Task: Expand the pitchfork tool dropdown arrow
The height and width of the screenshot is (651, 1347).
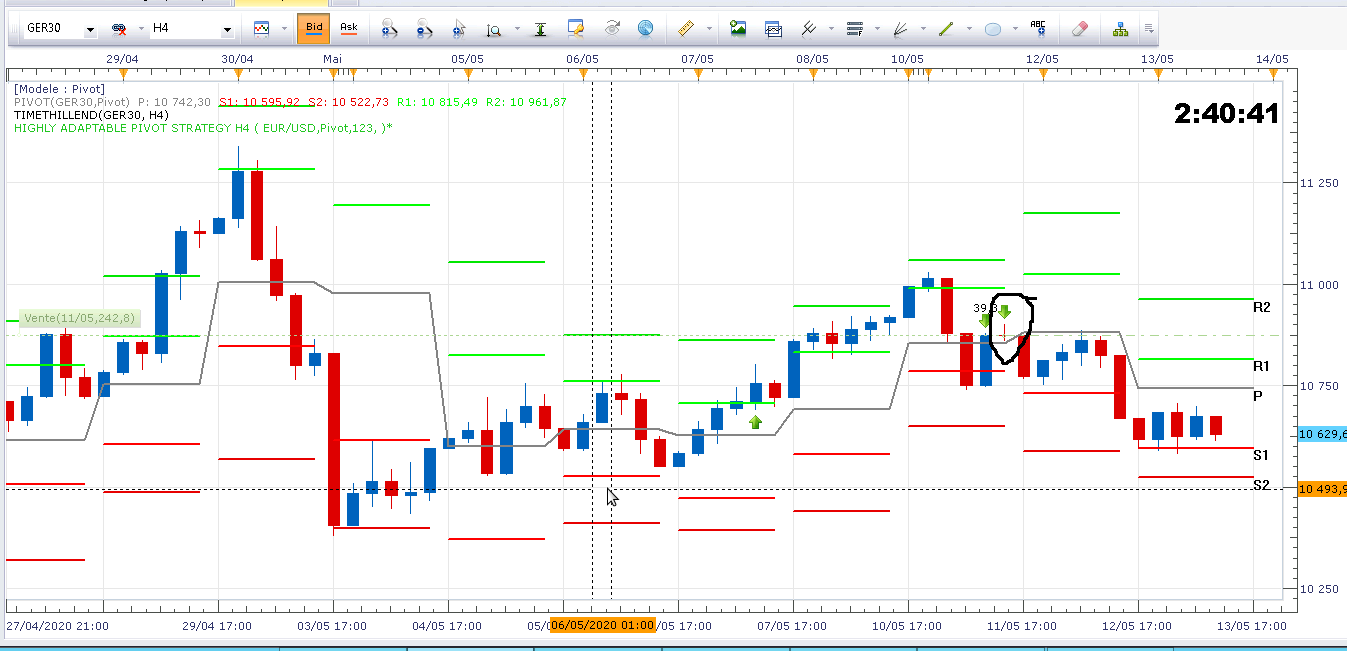Action: click(x=829, y=30)
